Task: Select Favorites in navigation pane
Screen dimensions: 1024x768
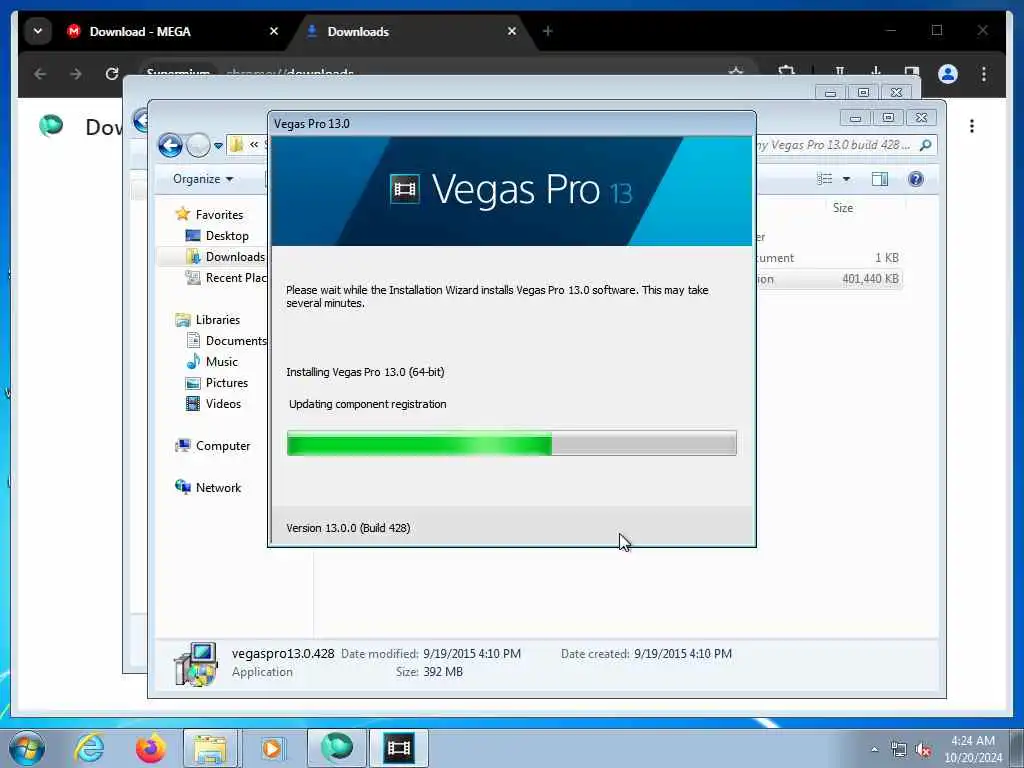Action: coord(218,214)
